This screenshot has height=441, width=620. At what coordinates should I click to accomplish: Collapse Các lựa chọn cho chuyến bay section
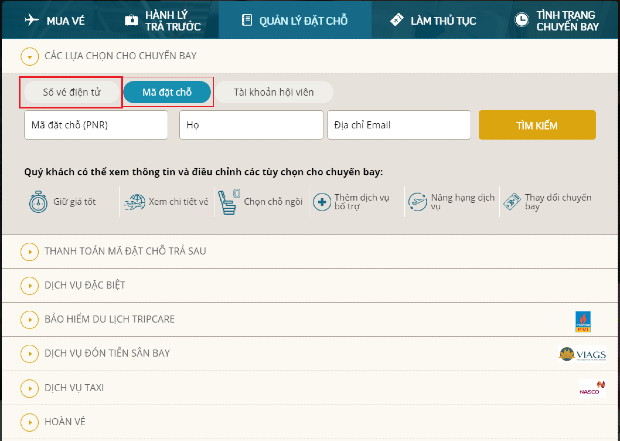coord(30,57)
